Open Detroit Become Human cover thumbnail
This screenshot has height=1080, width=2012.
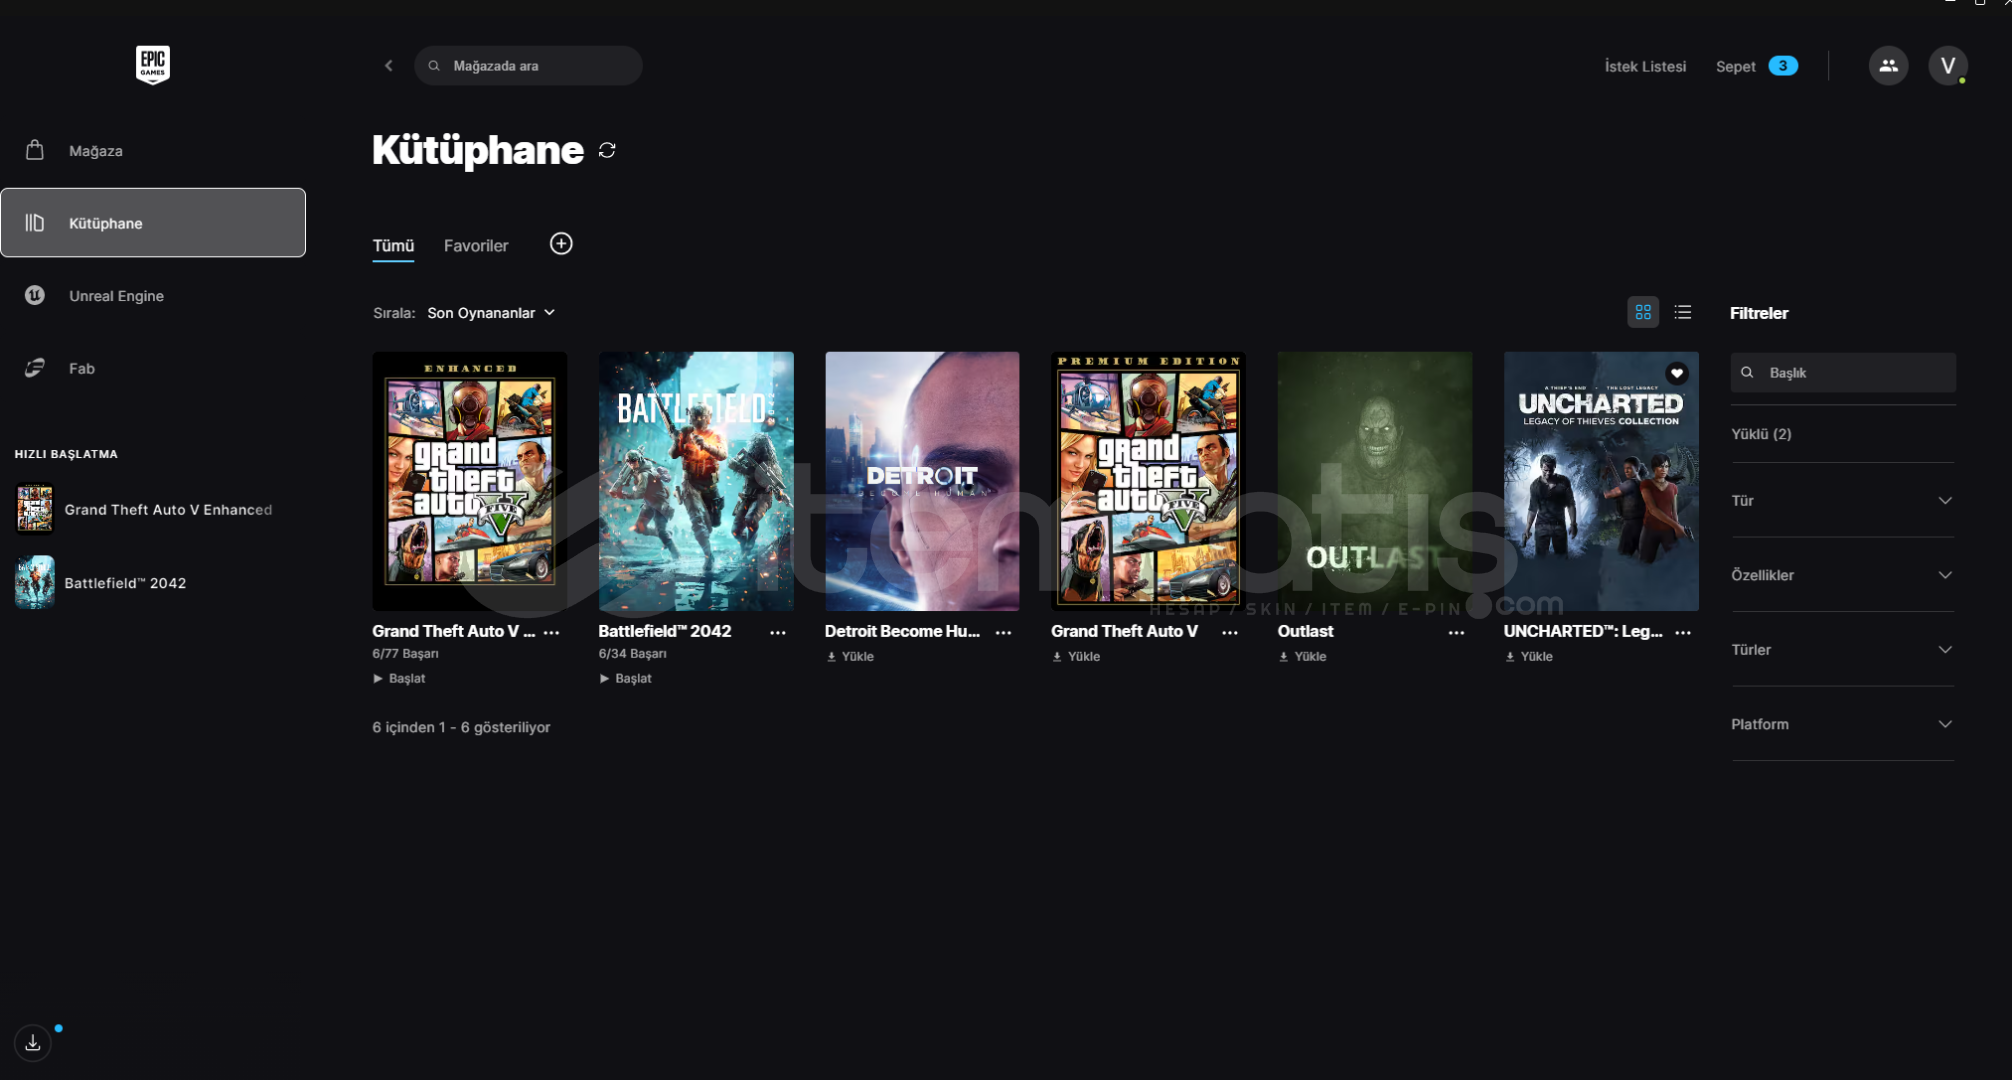[x=922, y=481]
